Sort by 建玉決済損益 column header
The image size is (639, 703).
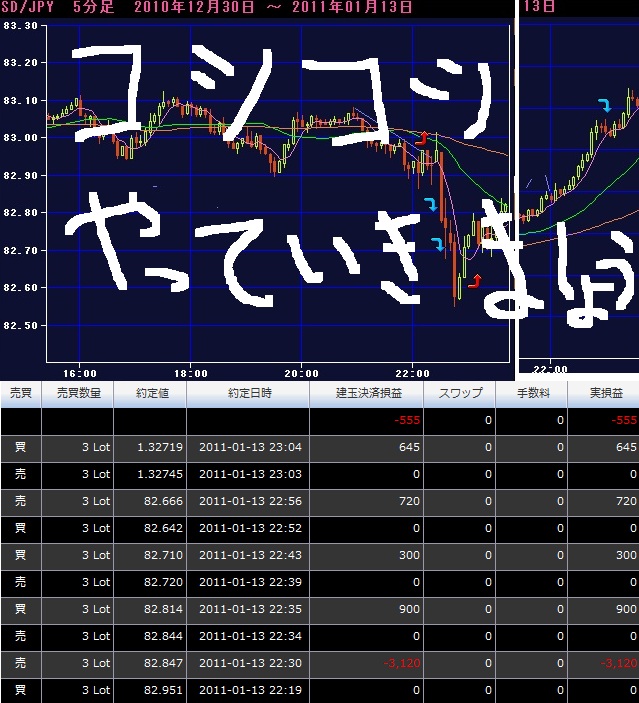coord(367,394)
